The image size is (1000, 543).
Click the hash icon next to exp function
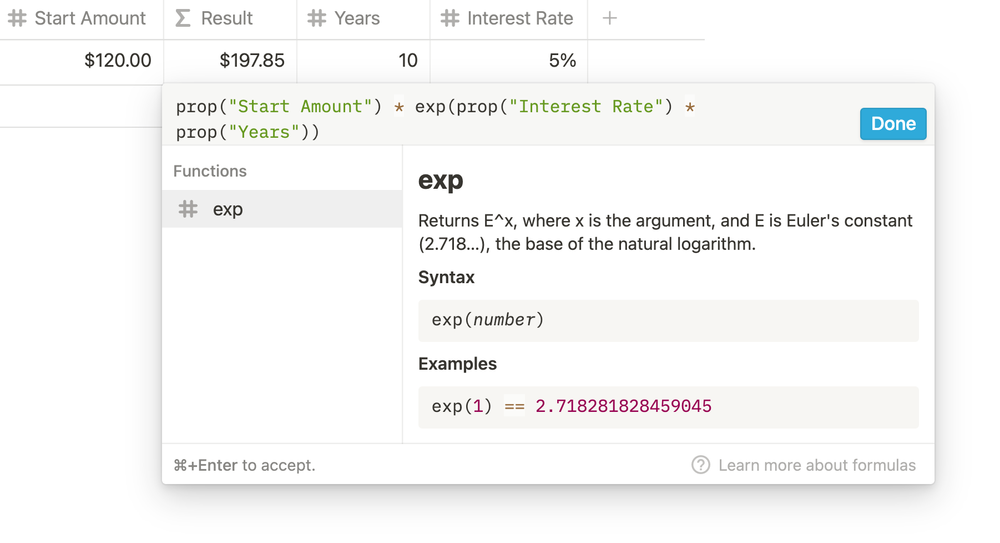click(188, 209)
